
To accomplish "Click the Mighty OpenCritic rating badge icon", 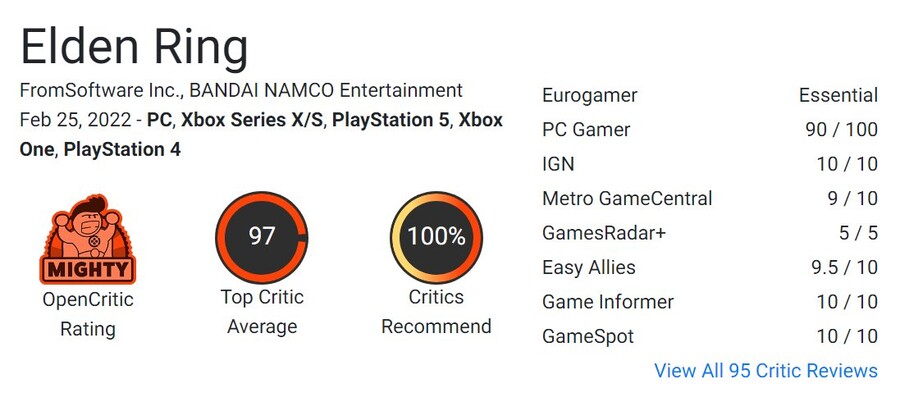I will click(x=88, y=239).
